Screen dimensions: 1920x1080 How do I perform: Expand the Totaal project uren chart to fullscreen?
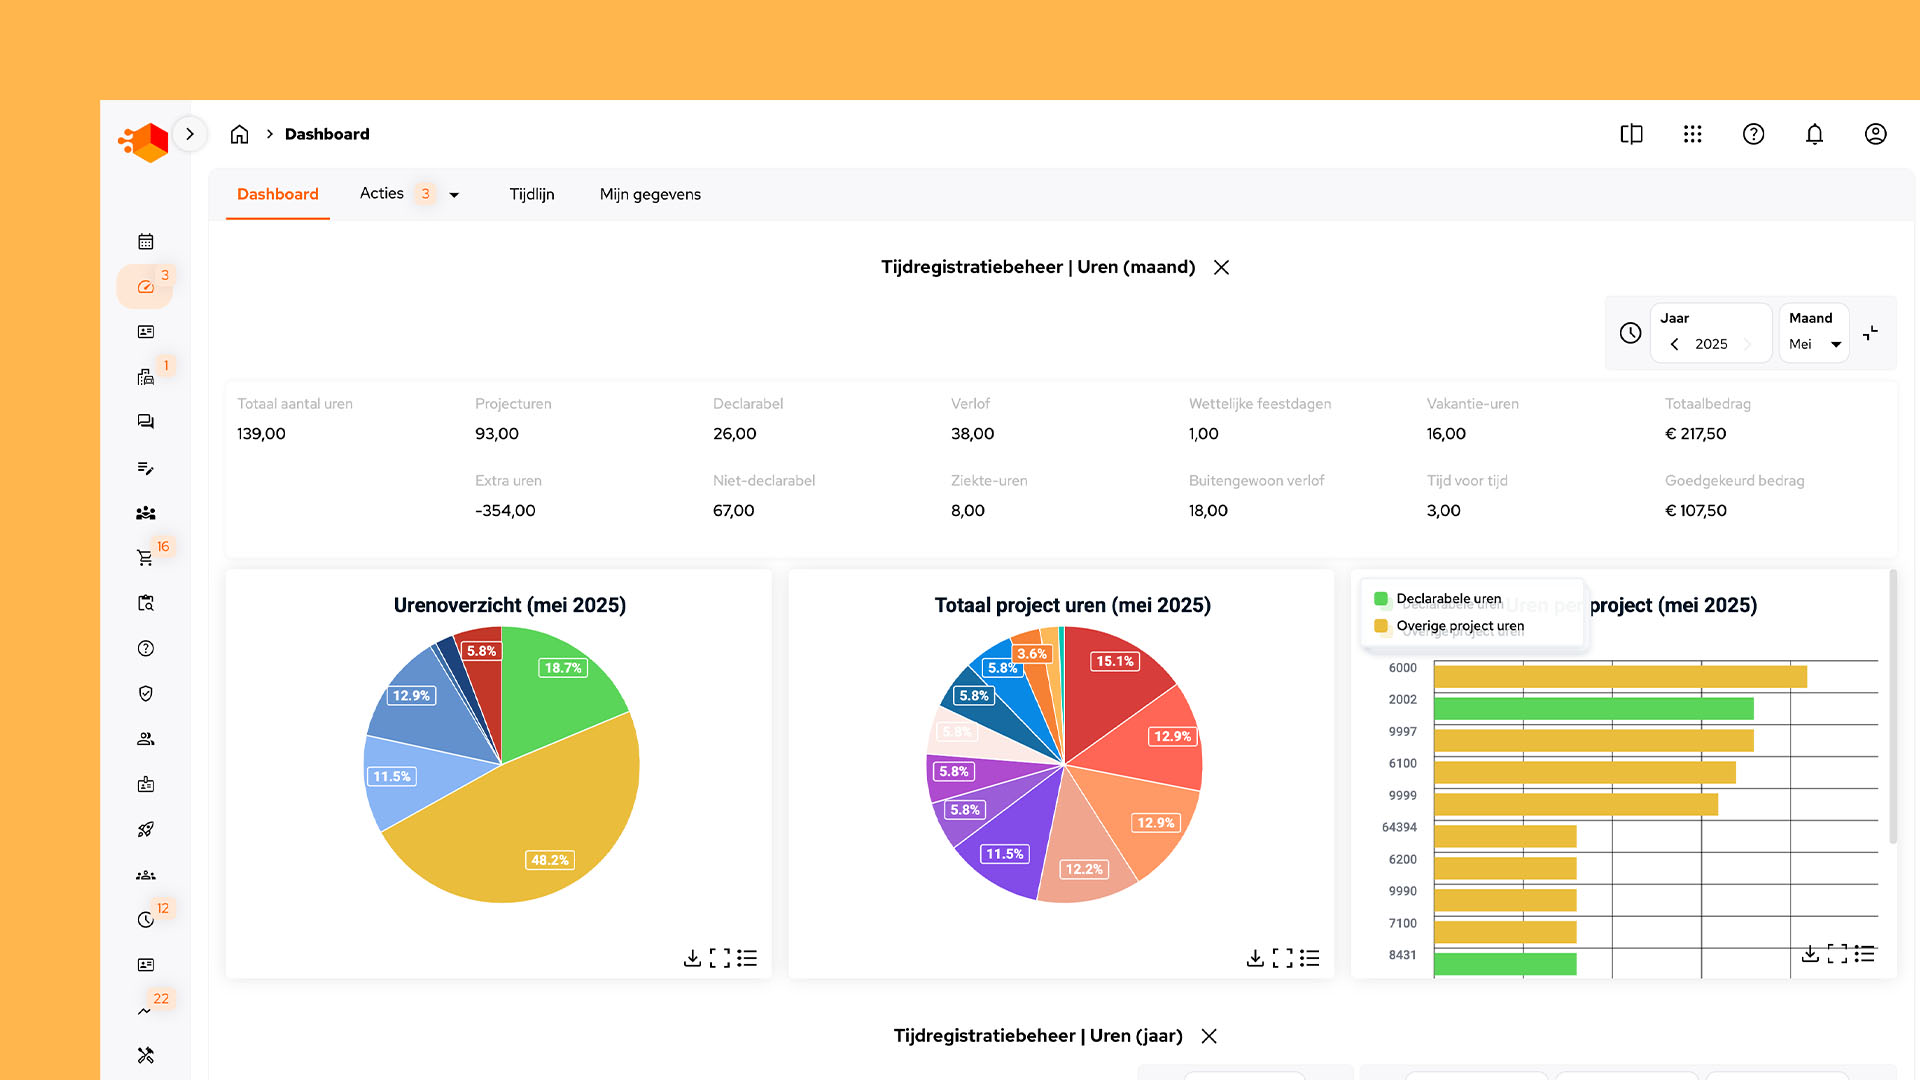(1282, 957)
